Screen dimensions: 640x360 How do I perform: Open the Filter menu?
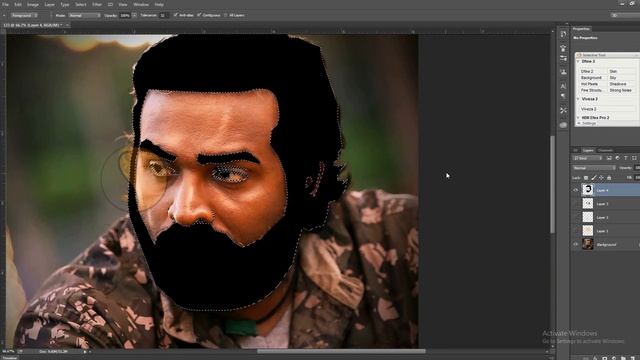[x=97, y=4]
